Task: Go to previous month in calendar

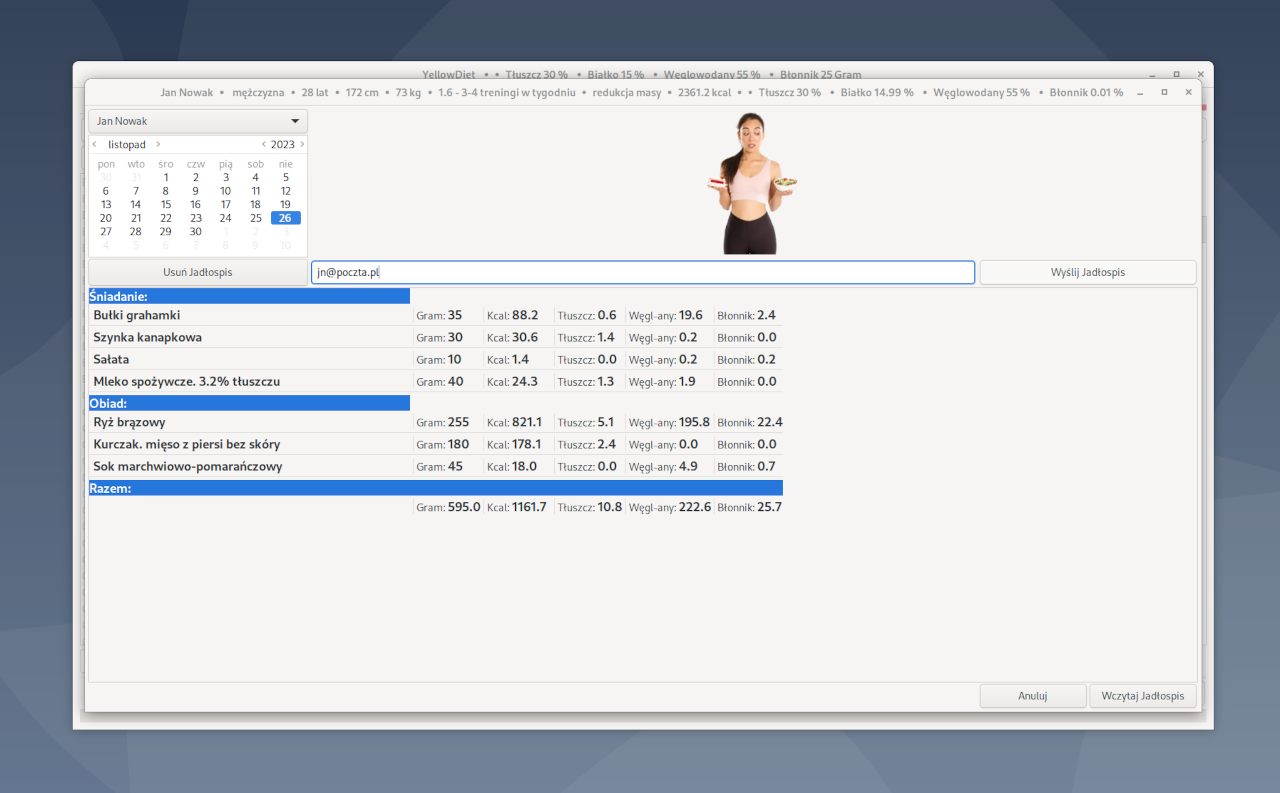Action: pyautogui.click(x=95, y=144)
